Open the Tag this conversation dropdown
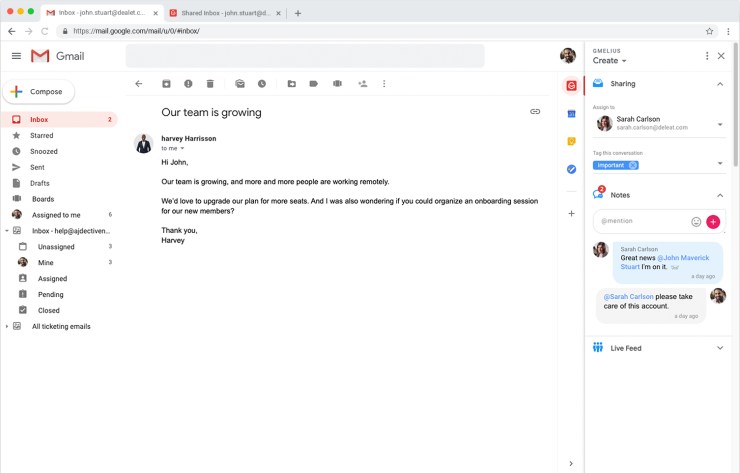This screenshot has width=740, height=473. 720,163
